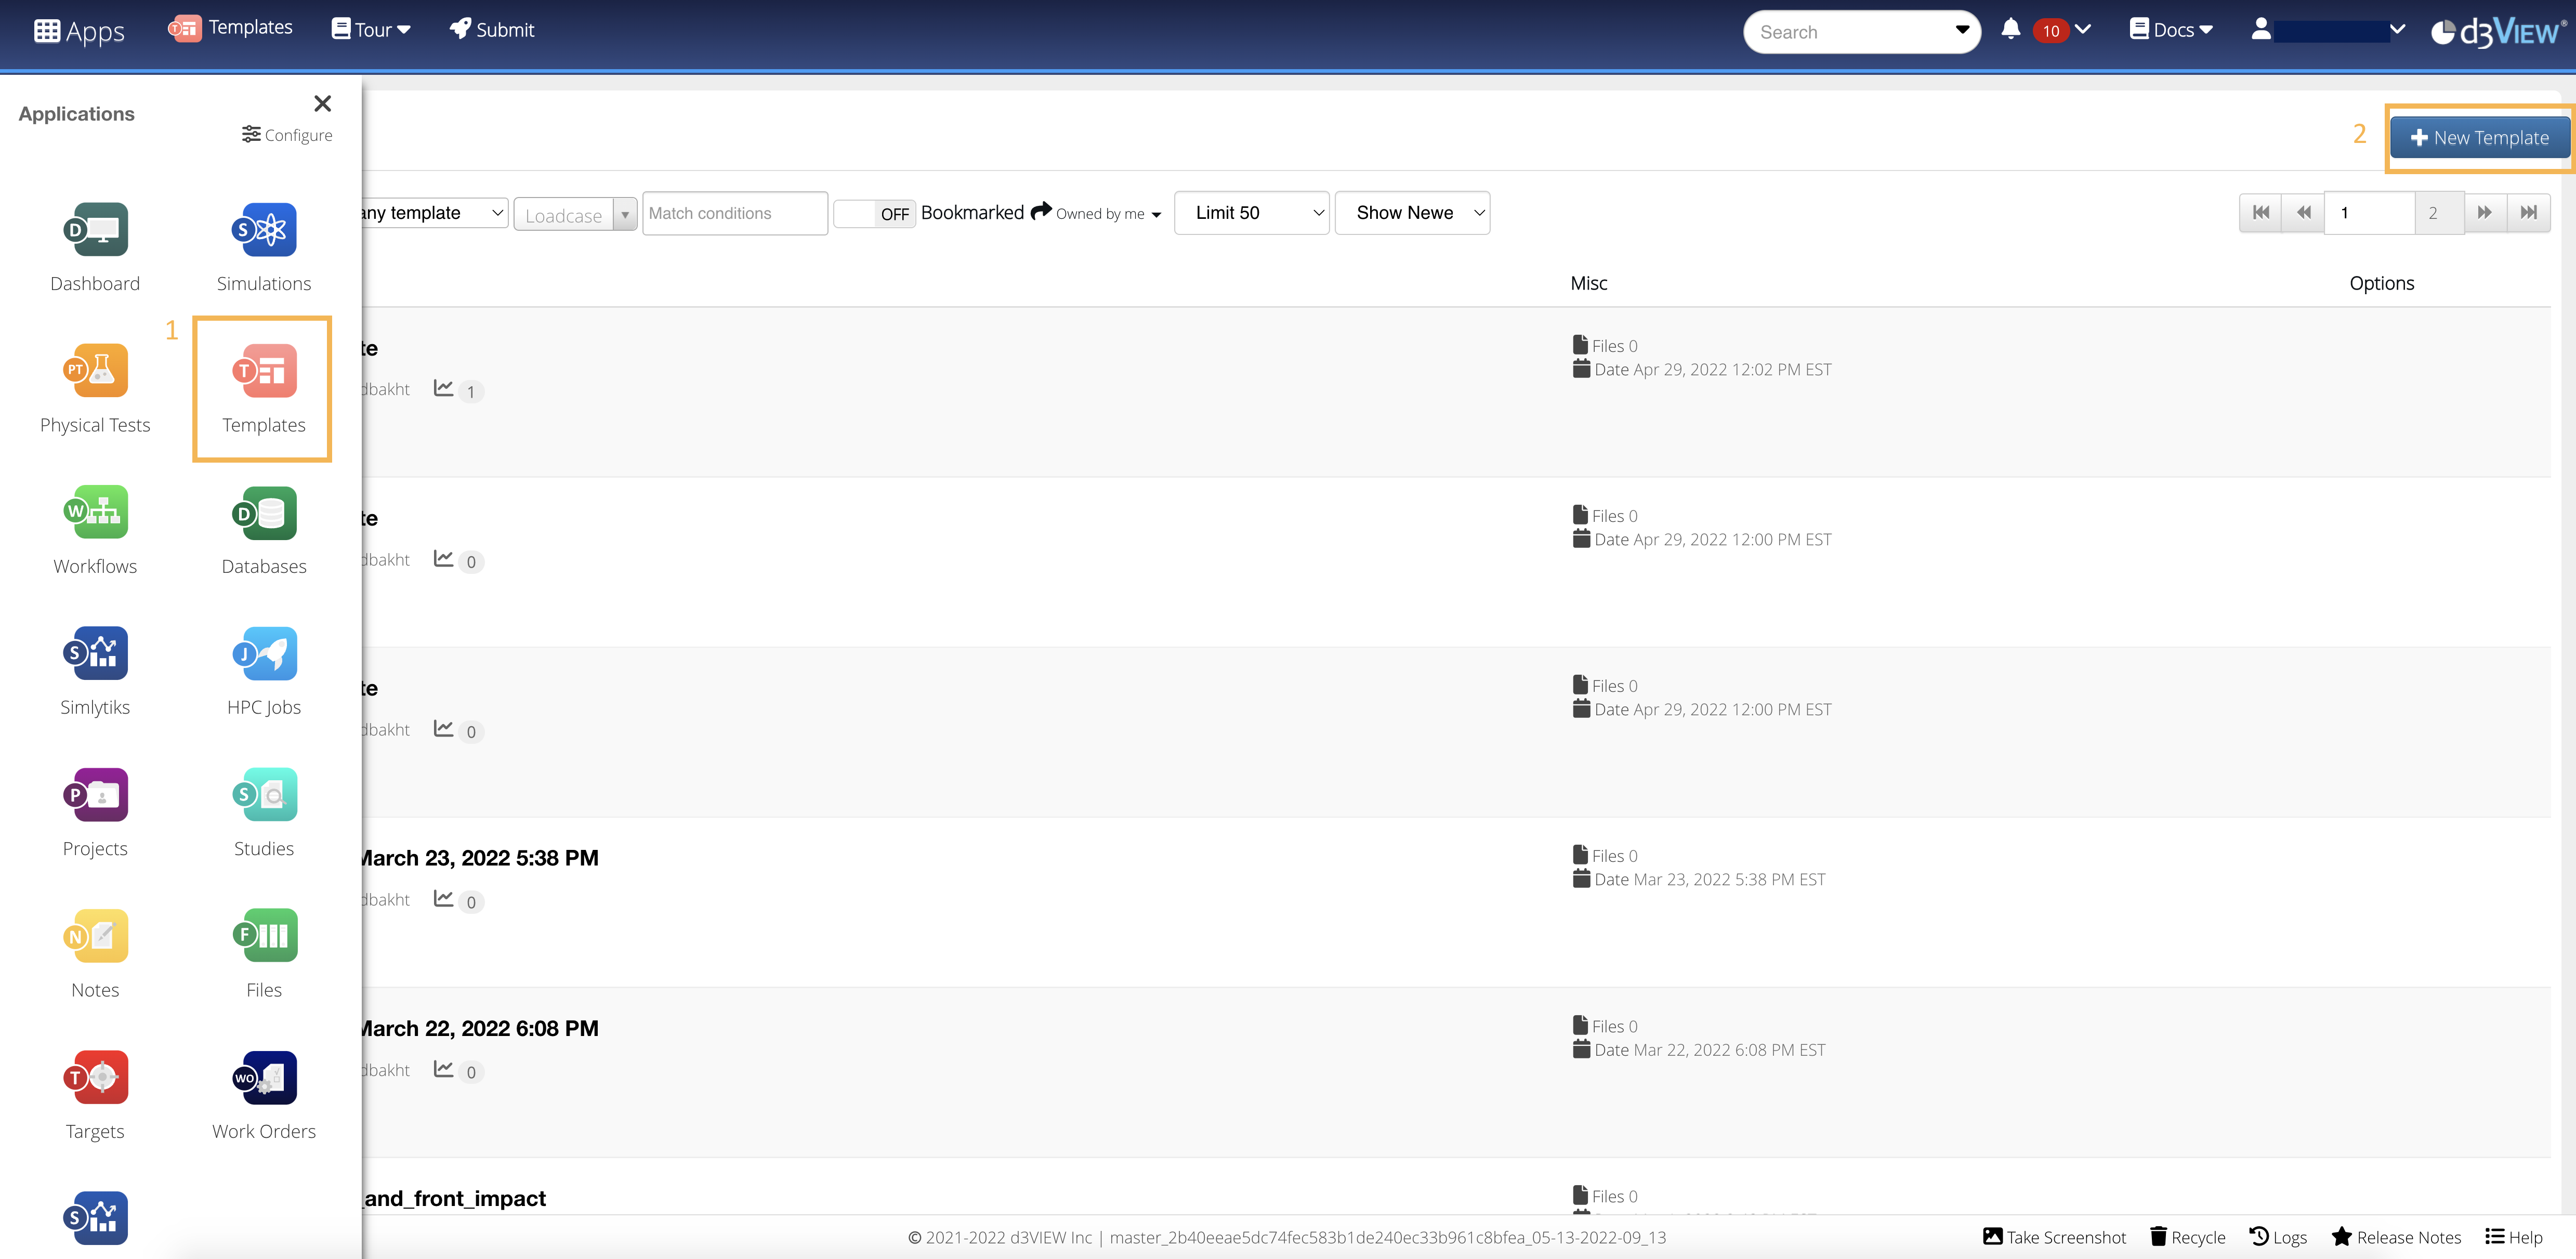Open the user account menu
This screenshot has height=1259, width=2576.
2327,30
